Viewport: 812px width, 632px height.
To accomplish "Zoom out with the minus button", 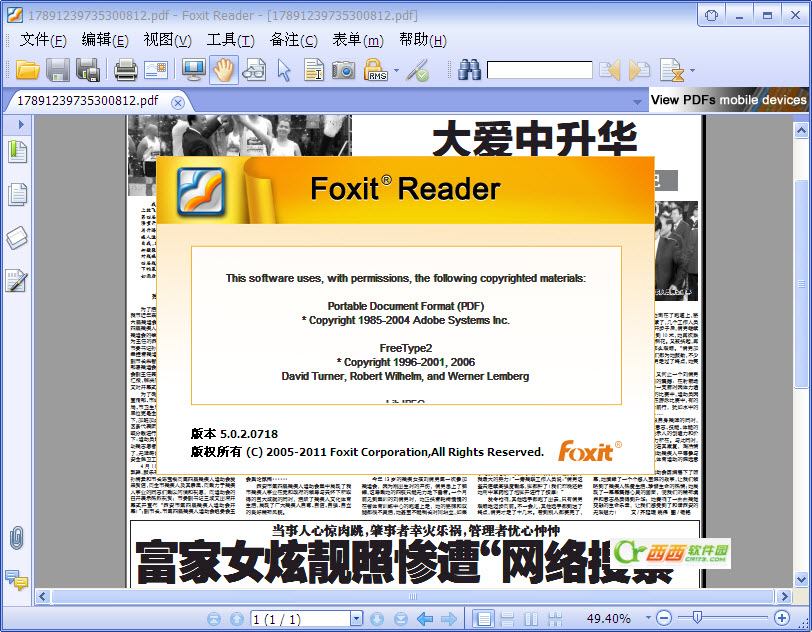I will click(x=664, y=617).
